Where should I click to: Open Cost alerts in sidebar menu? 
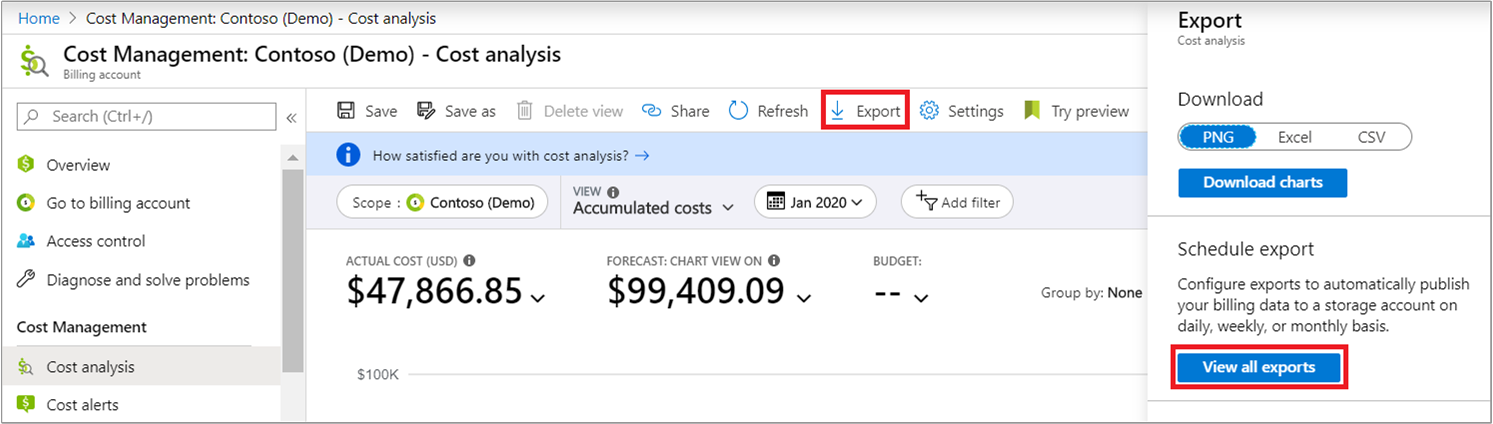pos(82,405)
